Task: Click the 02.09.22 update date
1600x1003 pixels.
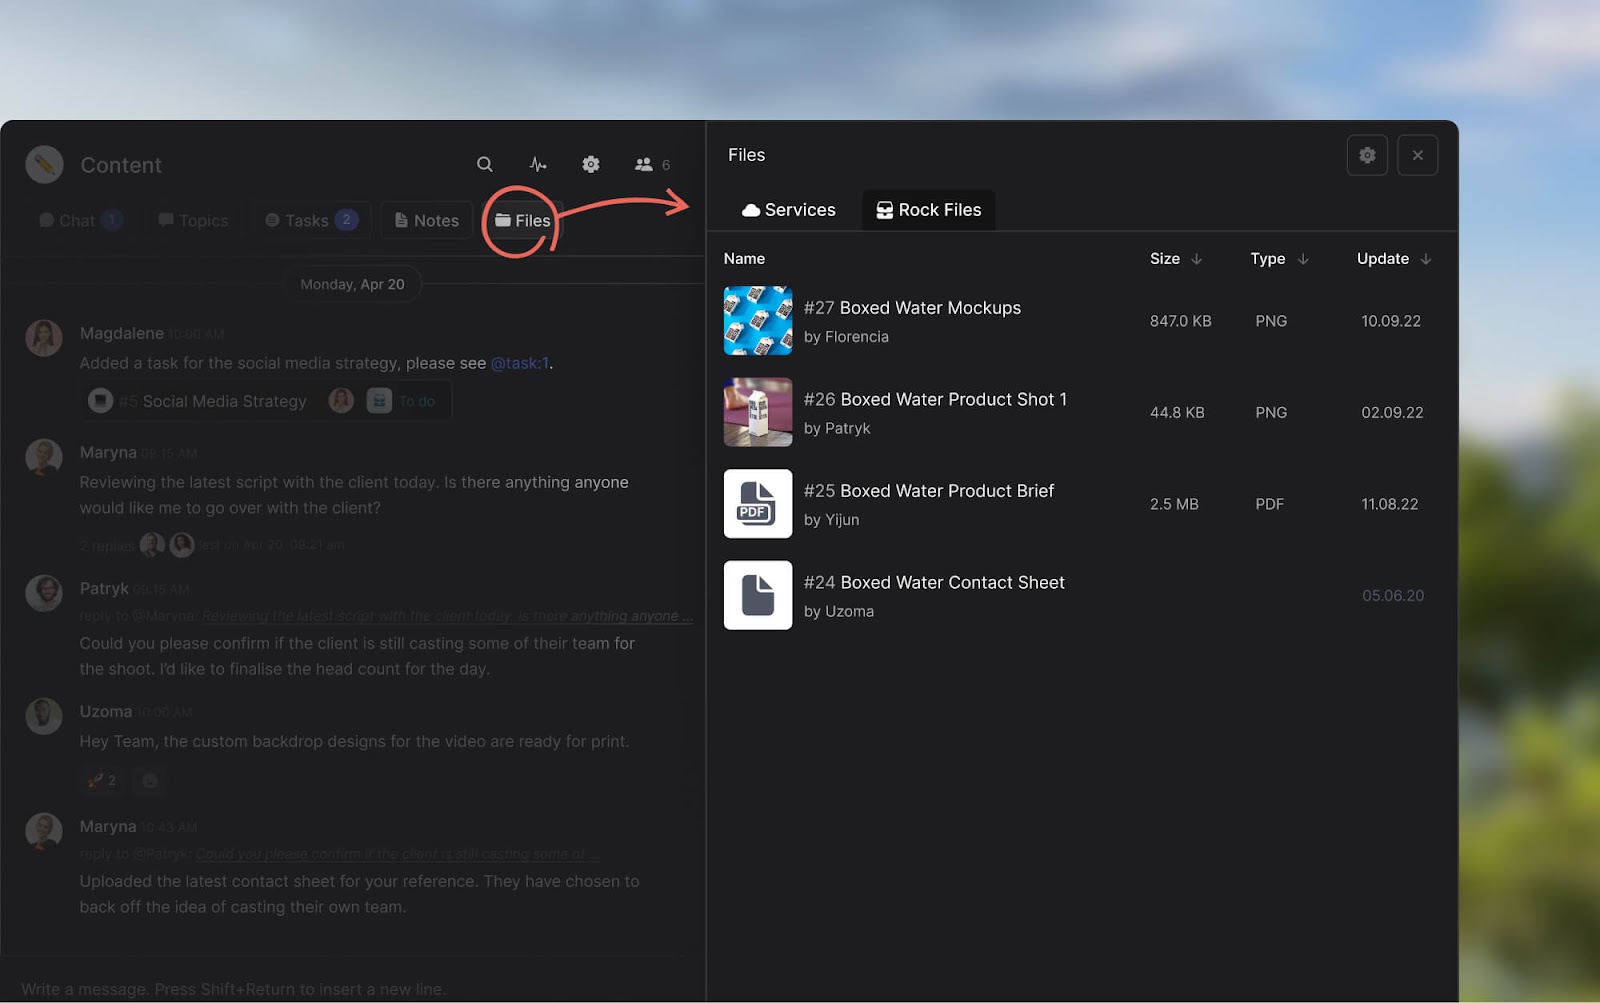Action: (1392, 412)
